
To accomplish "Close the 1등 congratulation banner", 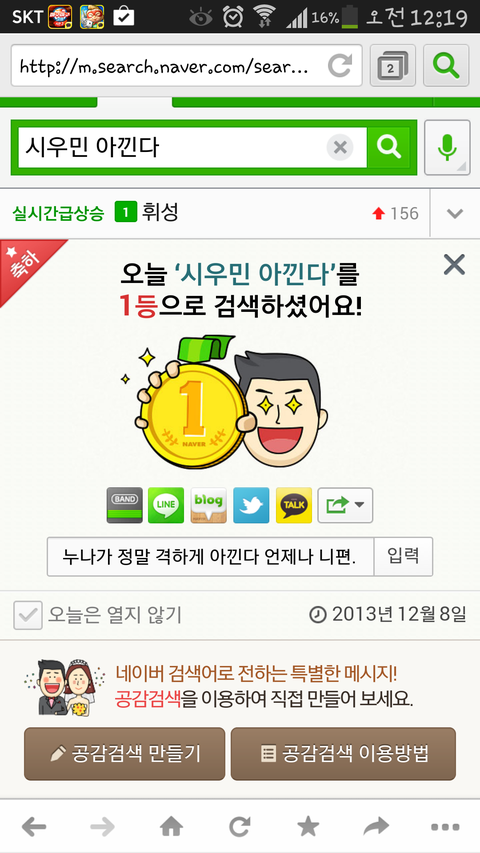I will [454, 265].
